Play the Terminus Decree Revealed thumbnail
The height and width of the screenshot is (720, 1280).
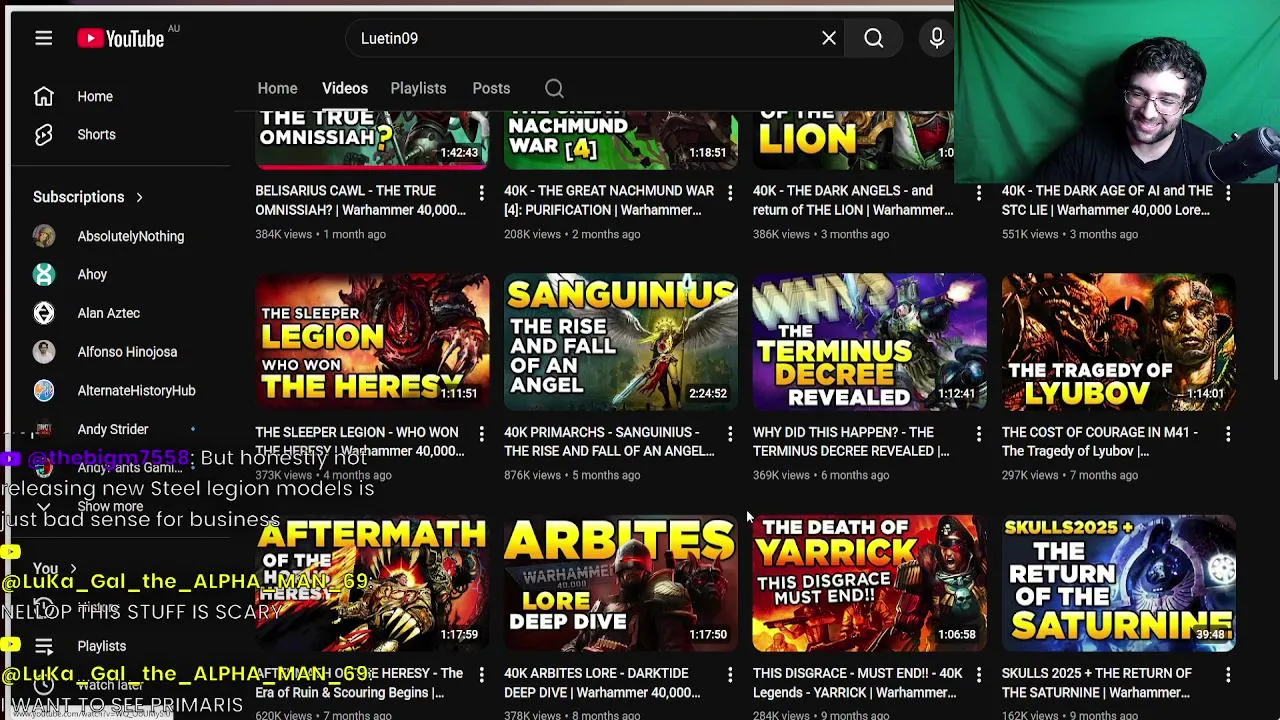pos(870,342)
